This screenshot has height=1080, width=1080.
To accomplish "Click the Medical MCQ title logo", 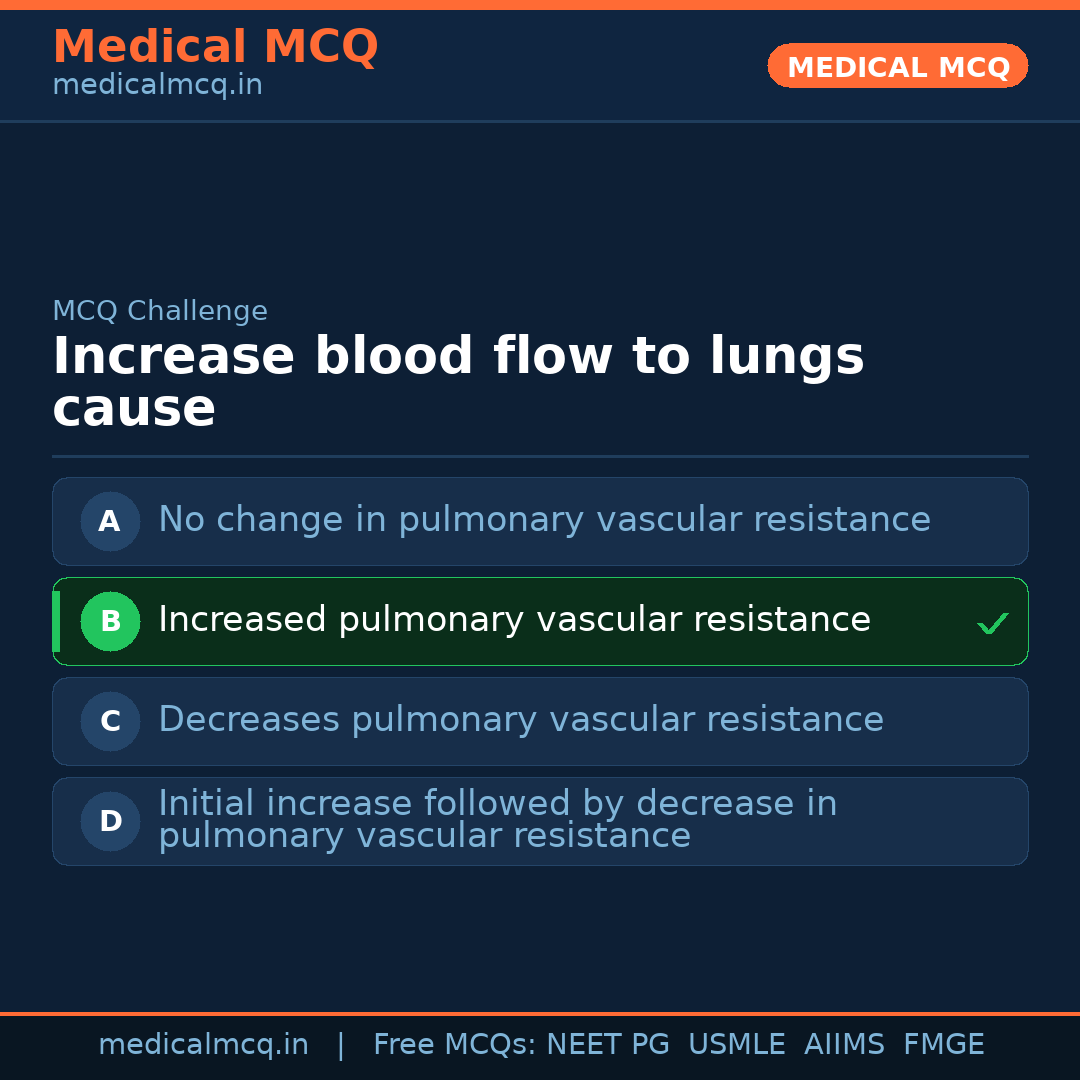I will [215, 47].
